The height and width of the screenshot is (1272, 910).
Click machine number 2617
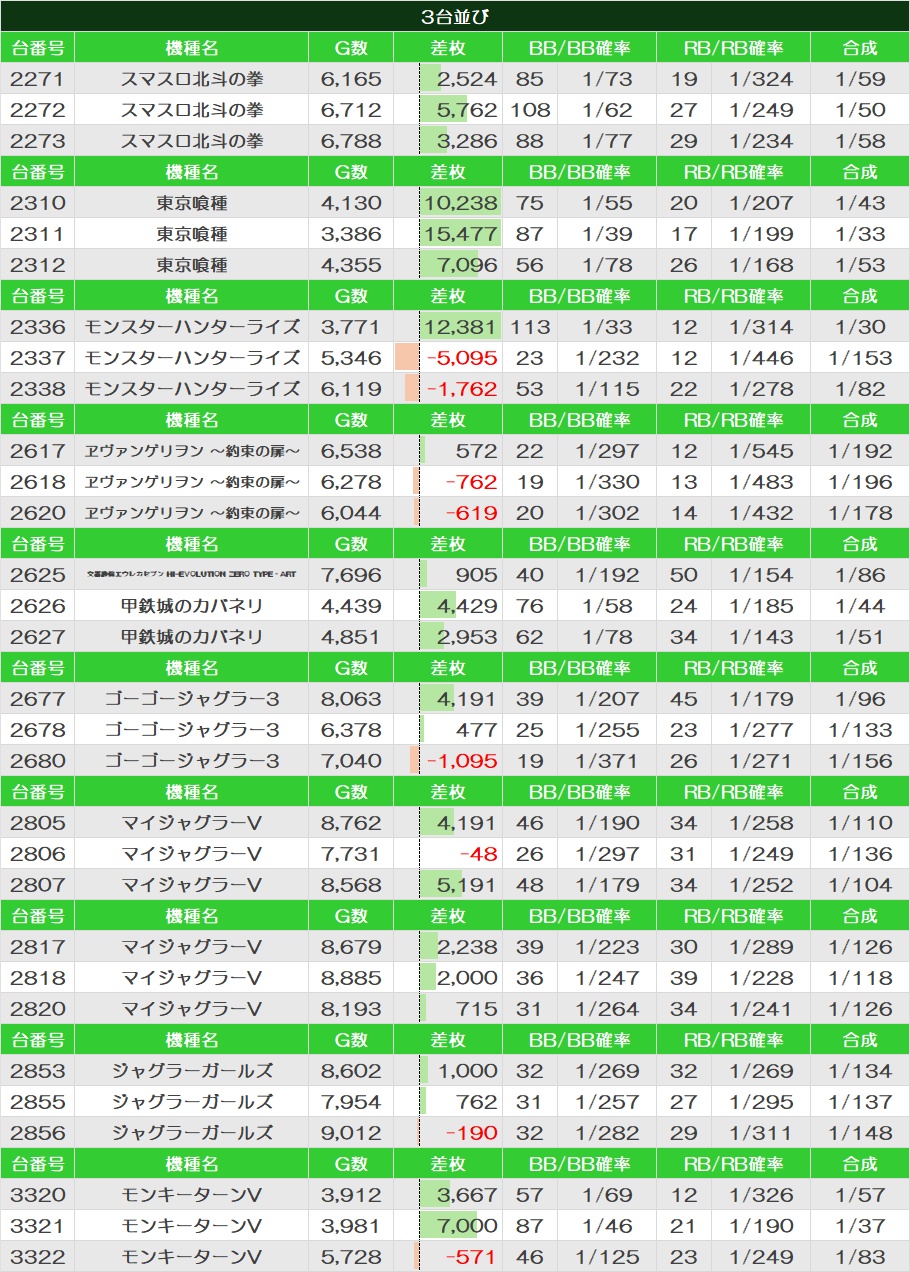(38, 451)
